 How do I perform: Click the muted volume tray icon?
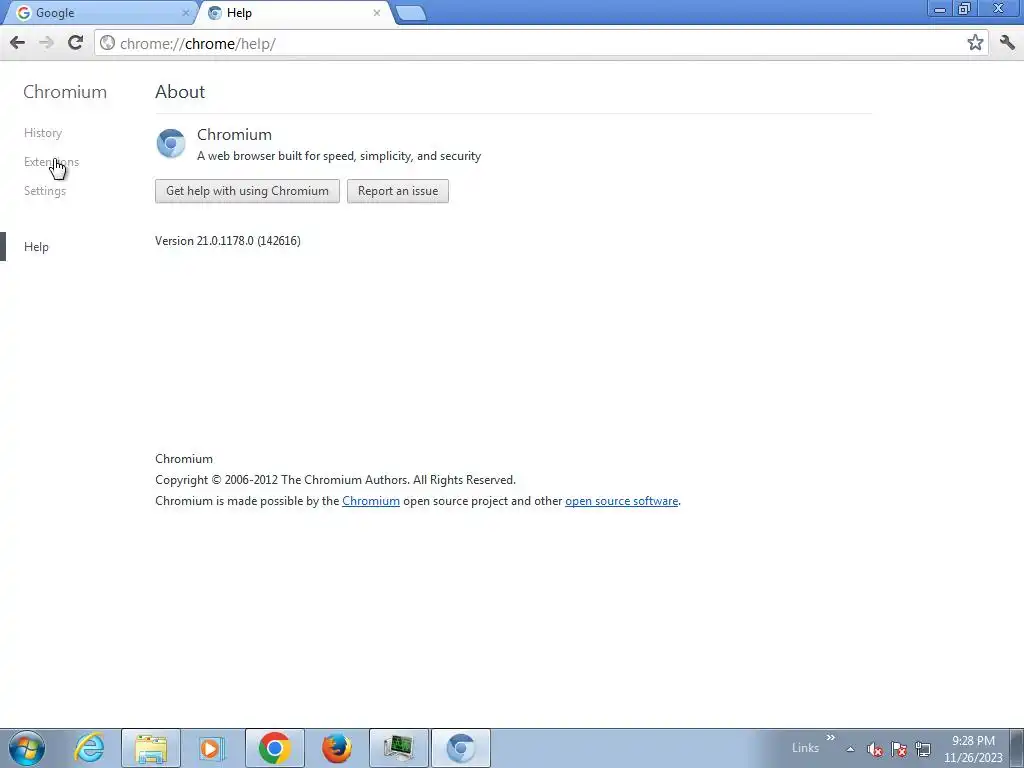[875, 749]
